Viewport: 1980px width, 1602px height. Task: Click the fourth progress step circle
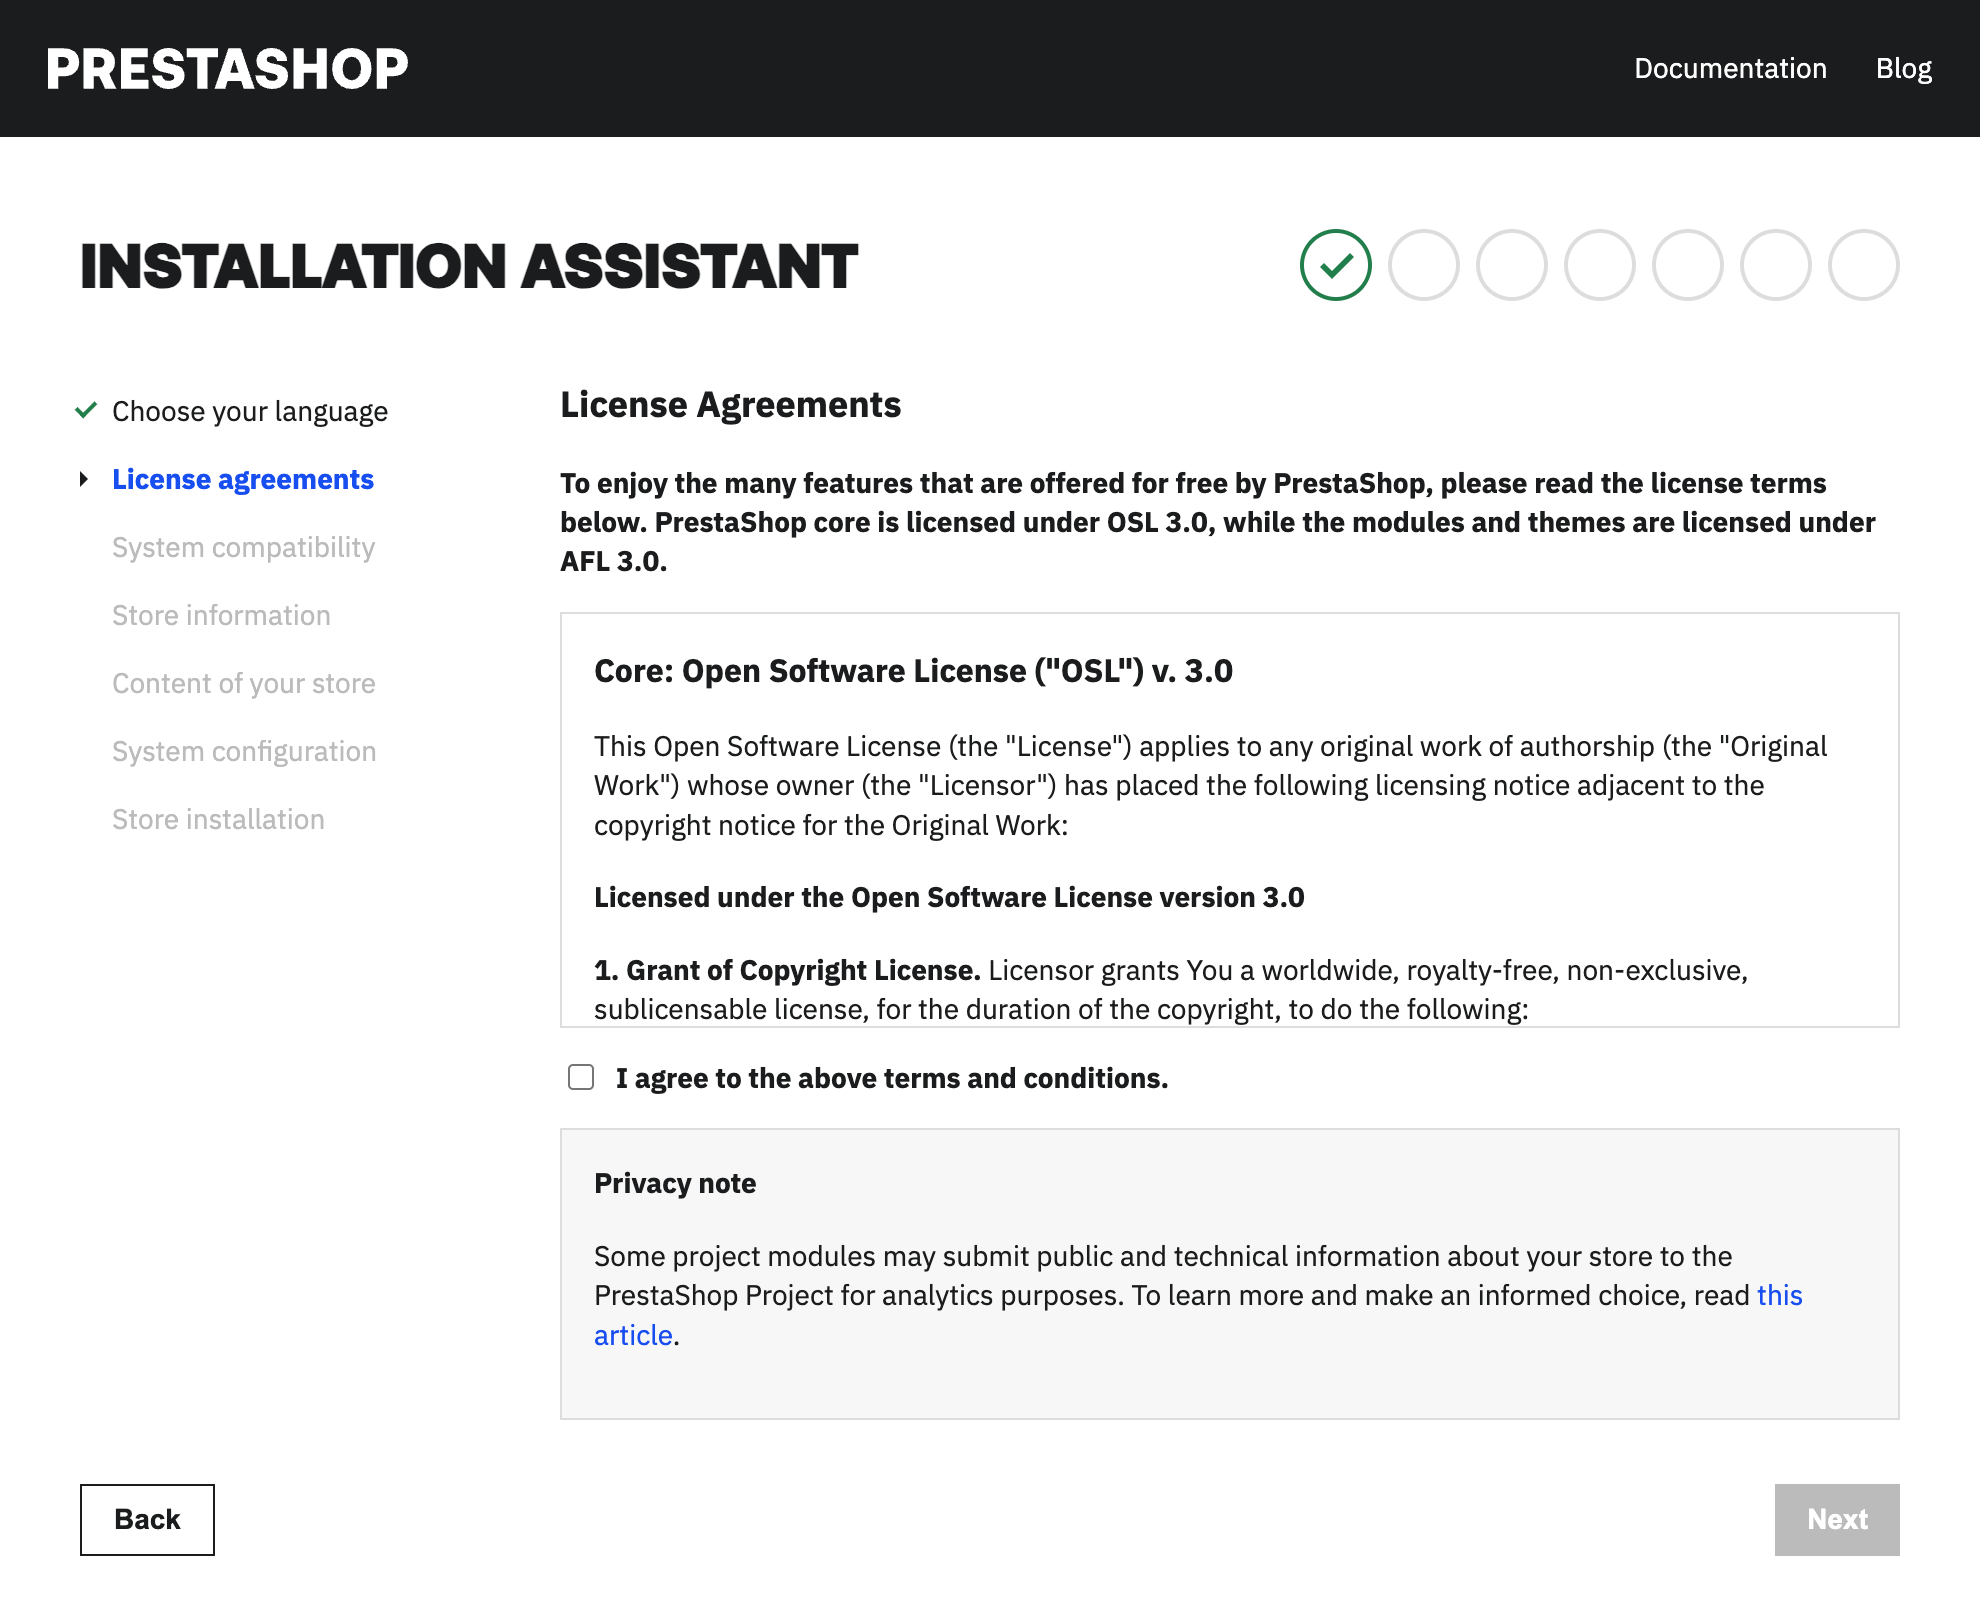coord(1599,265)
